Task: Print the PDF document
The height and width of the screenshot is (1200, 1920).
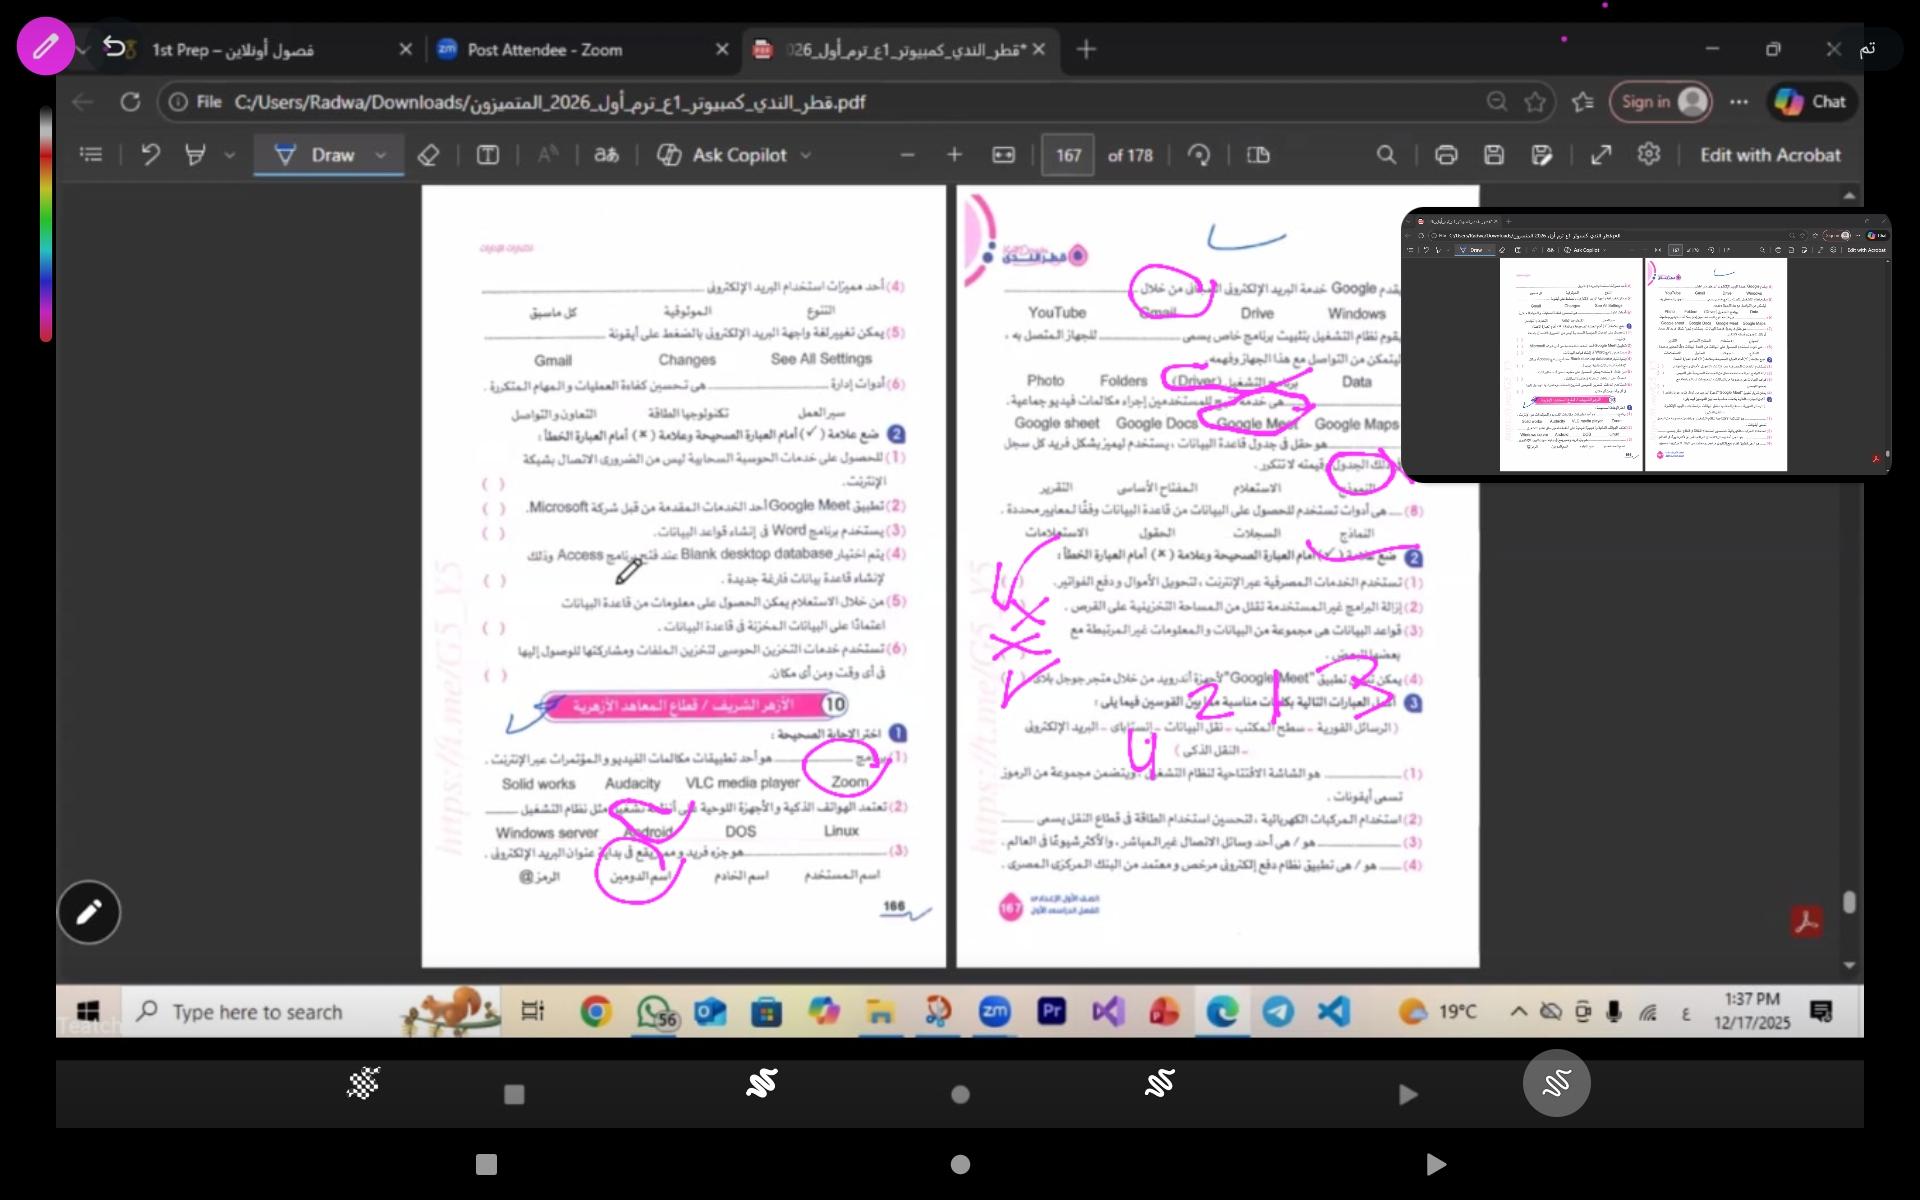Action: pos(1445,155)
